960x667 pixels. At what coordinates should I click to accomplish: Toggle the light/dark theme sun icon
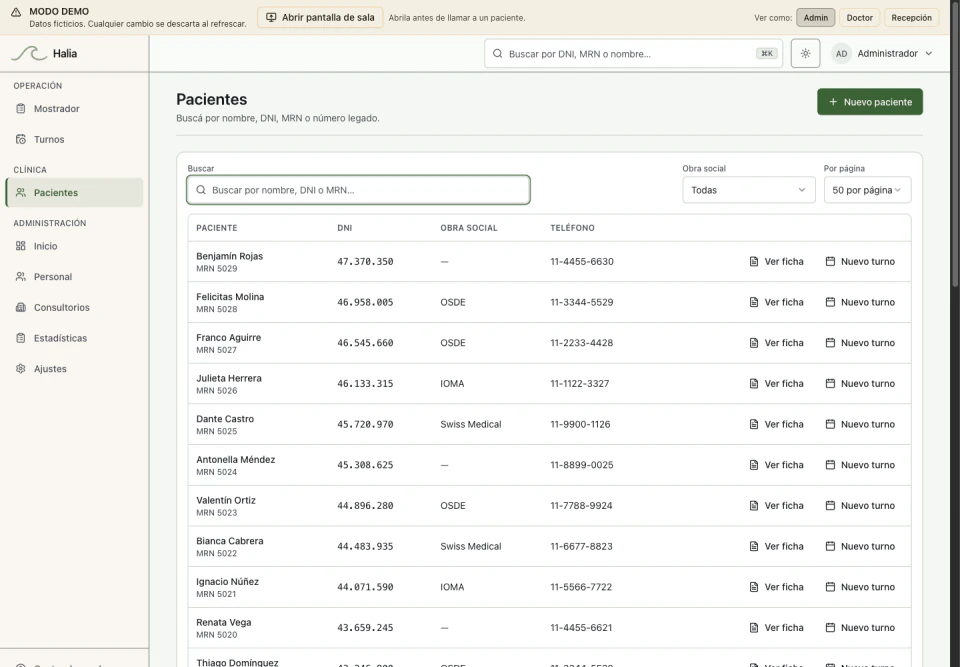[x=805, y=53]
